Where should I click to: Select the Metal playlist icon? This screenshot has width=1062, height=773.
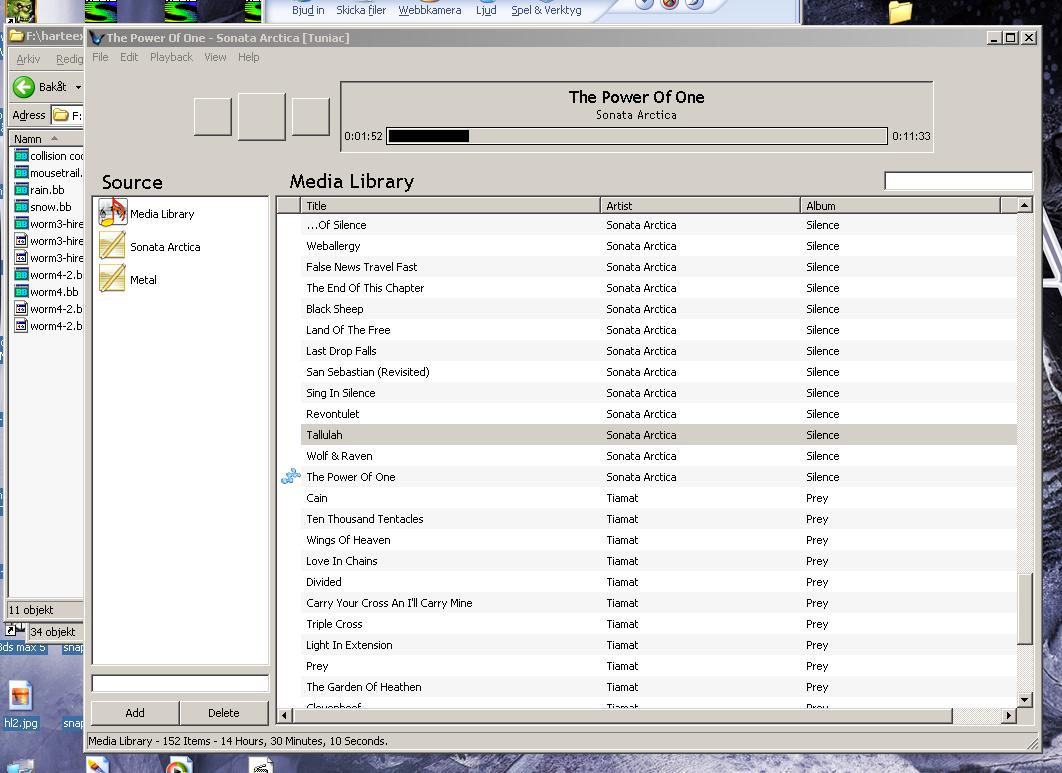point(112,278)
